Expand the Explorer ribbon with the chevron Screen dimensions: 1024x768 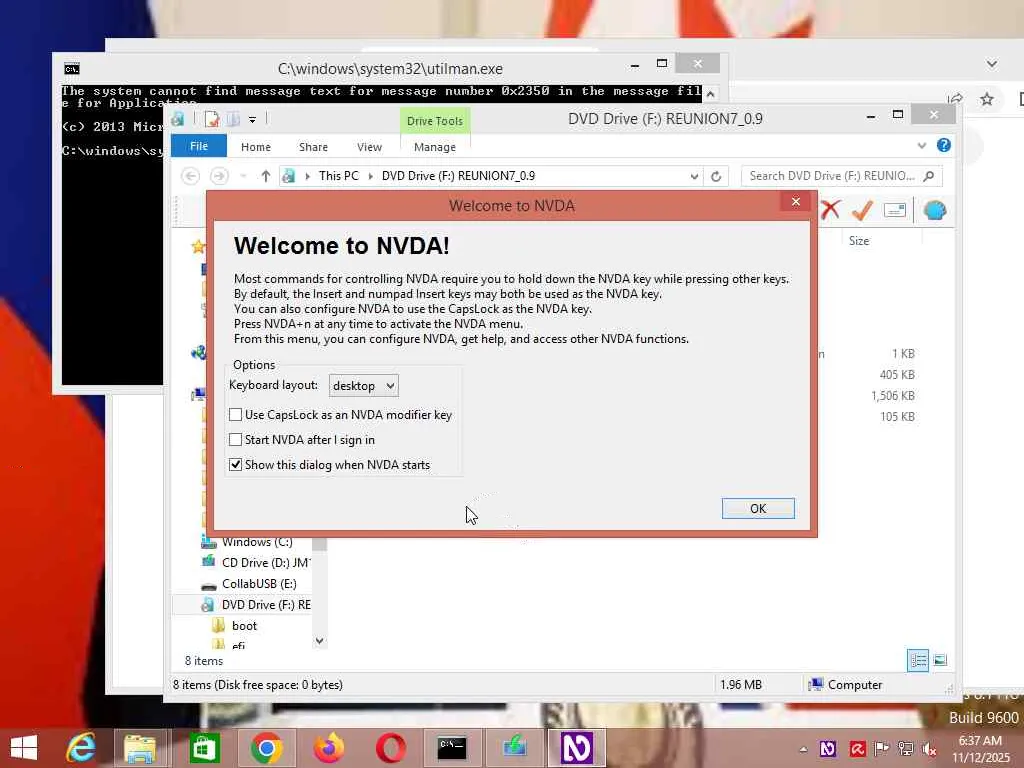(x=921, y=145)
